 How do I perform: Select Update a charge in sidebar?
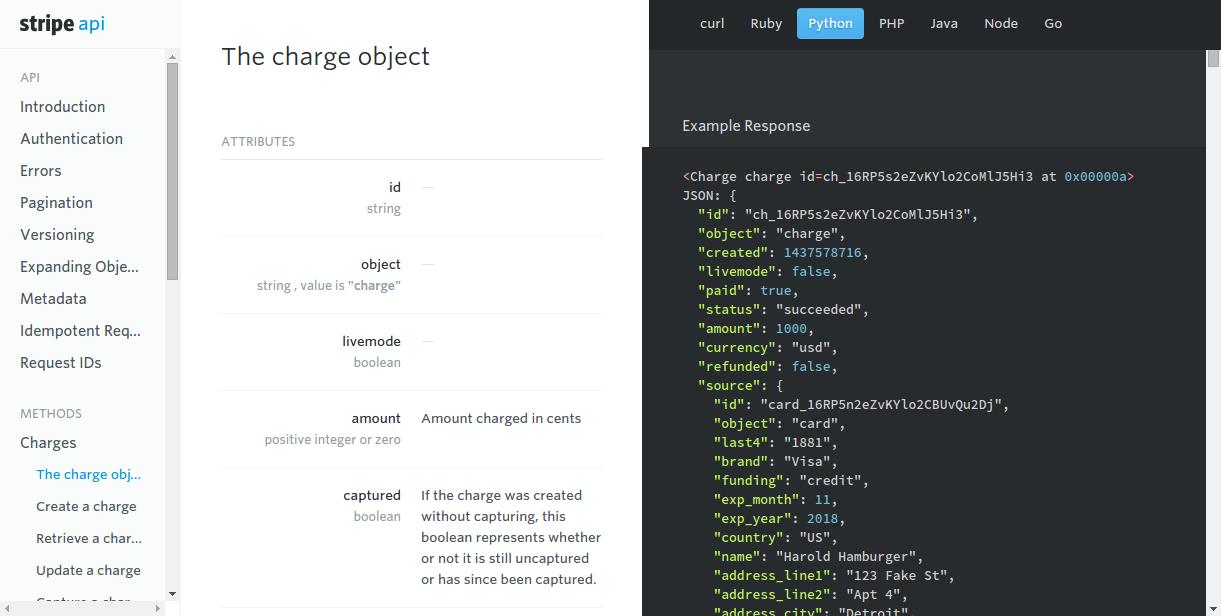88,571
